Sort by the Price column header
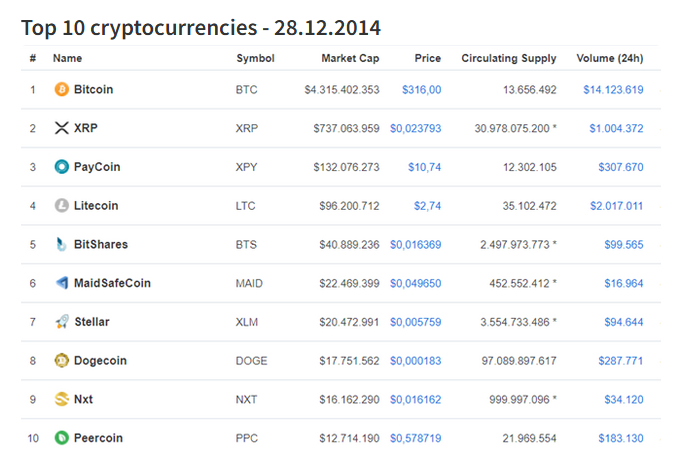Image resolution: width=688 pixels, height=466 pixels. pos(428,58)
